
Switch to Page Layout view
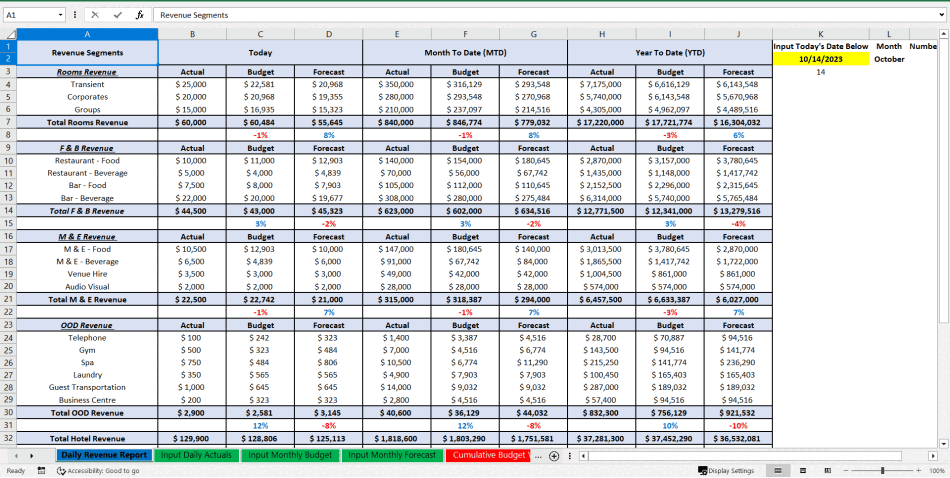coord(803,471)
